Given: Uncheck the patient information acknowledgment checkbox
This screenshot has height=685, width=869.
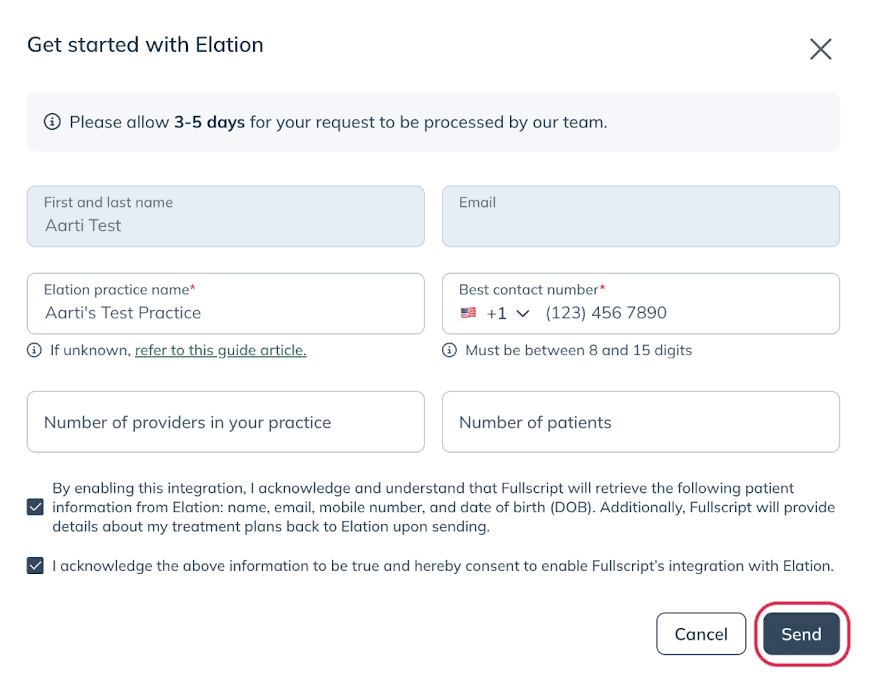Looking at the screenshot, I should pos(35,507).
